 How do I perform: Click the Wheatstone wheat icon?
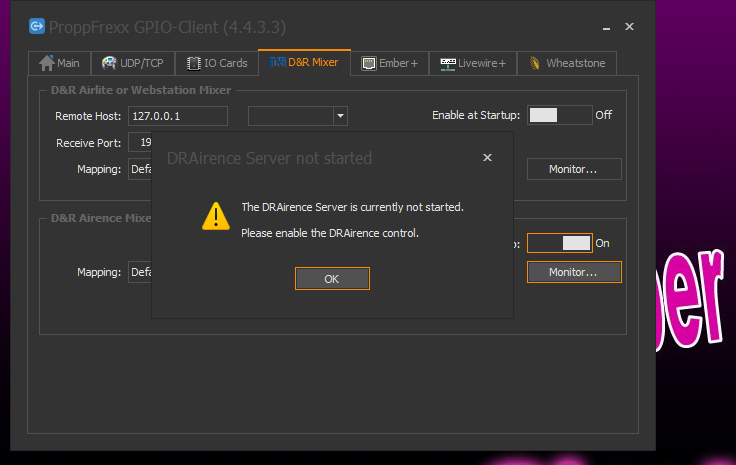[535, 63]
